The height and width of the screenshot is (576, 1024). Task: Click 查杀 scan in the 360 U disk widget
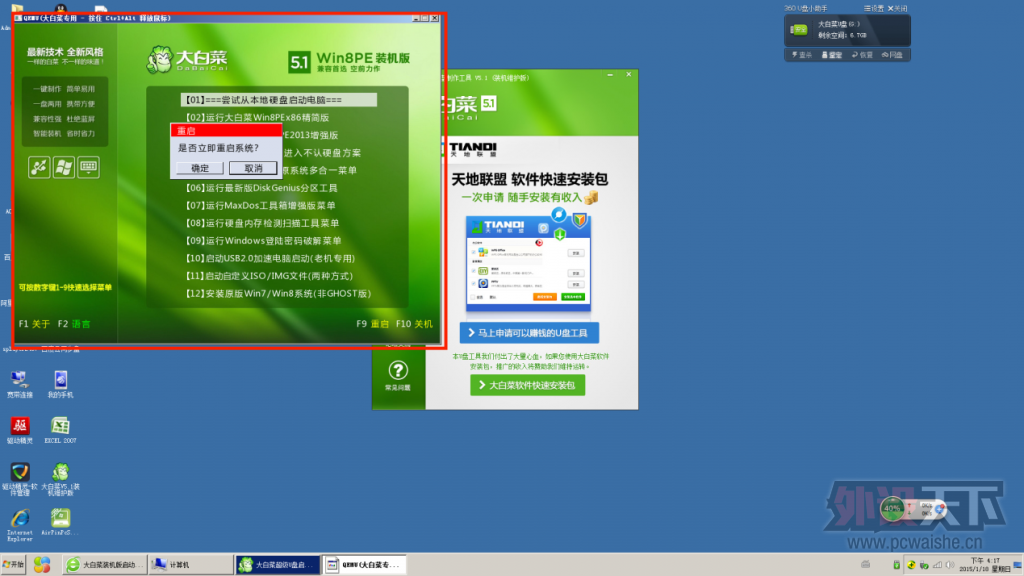click(802, 55)
